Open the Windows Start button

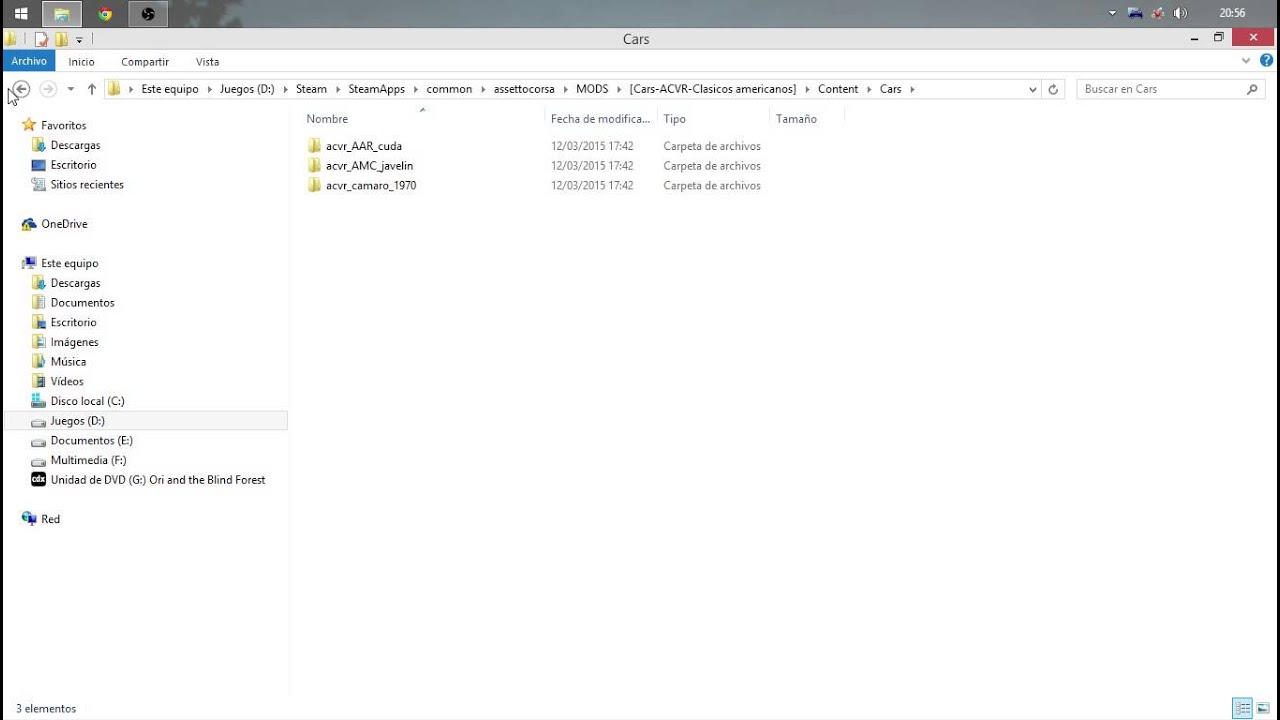pyautogui.click(x=21, y=14)
